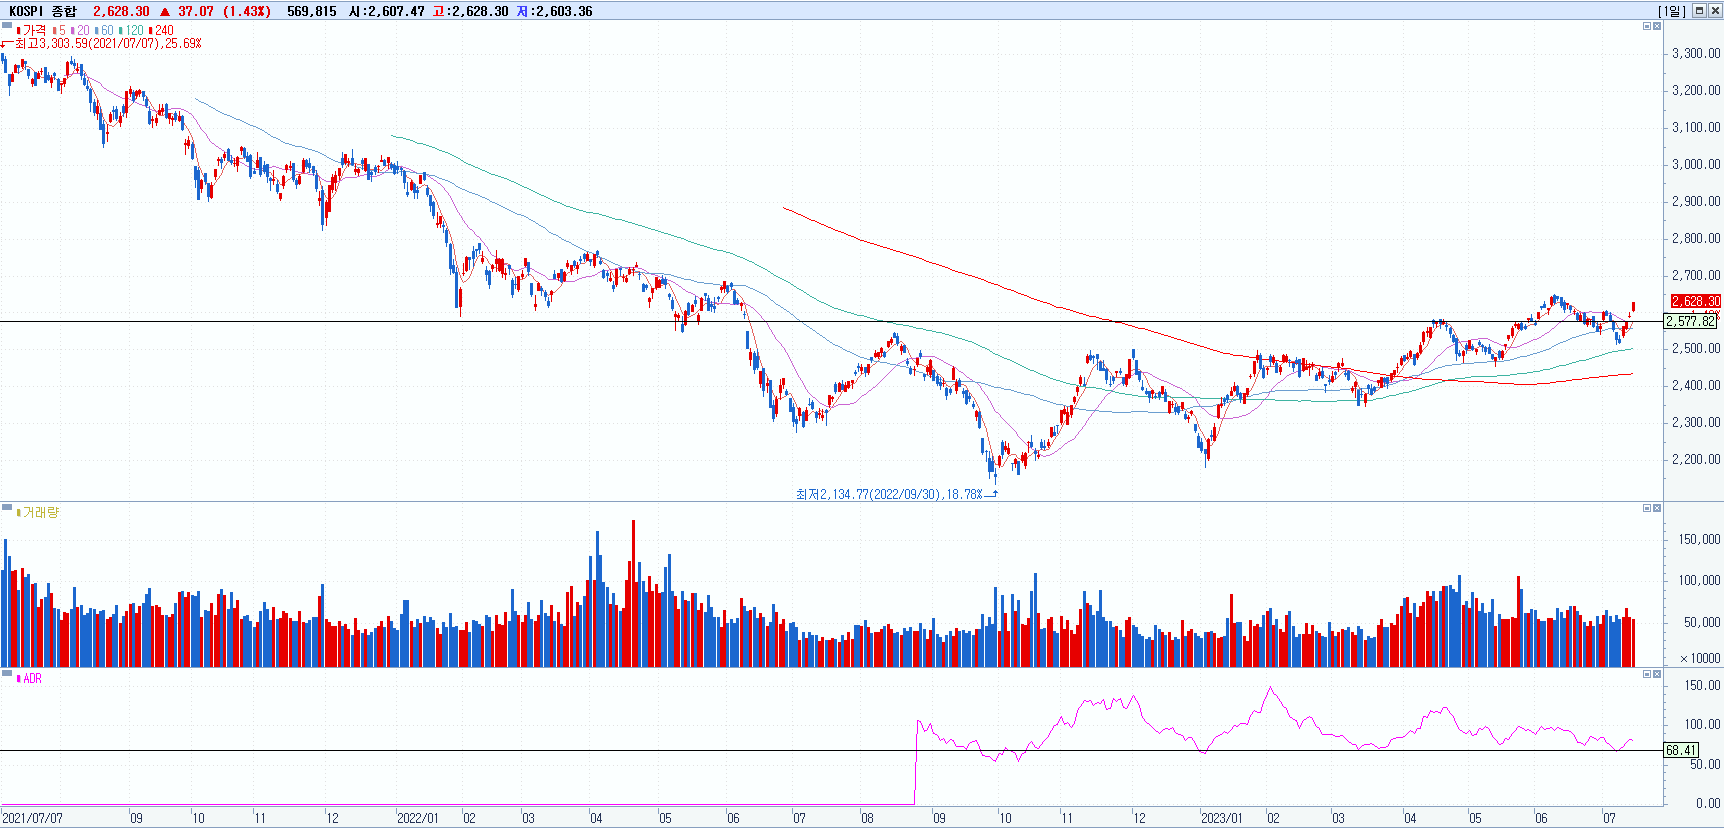This screenshot has width=1724, height=828.
Task: Maximize the KOSPI chart window
Action: [x=1699, y=11]
